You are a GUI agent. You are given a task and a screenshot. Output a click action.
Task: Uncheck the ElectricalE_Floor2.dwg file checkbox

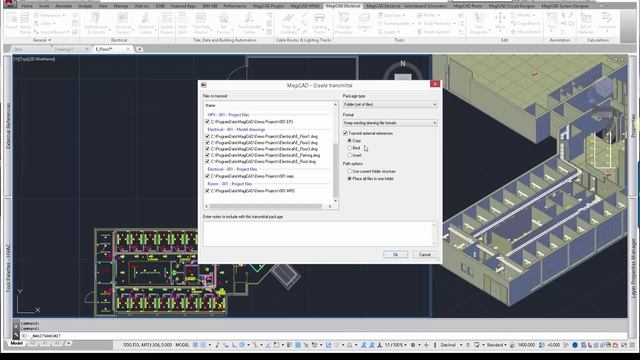(207, 143)
